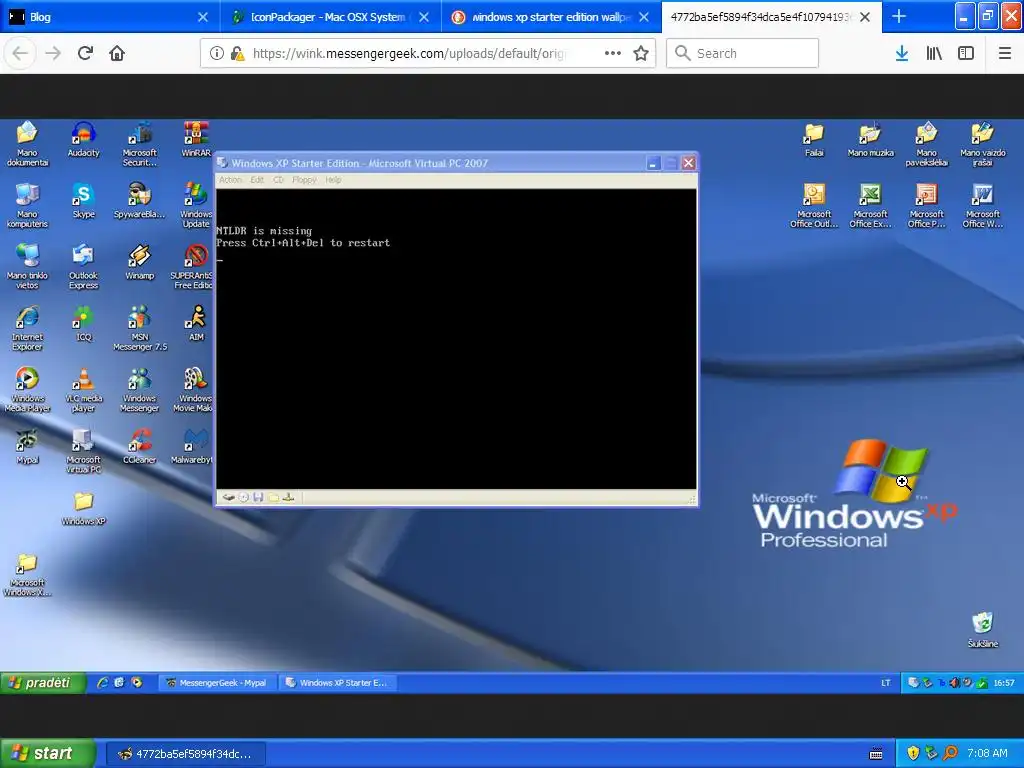The width and height of the screenshot is (1024, 768).
Task: Open the hamburger application menu
Action: pos(1004,54)
